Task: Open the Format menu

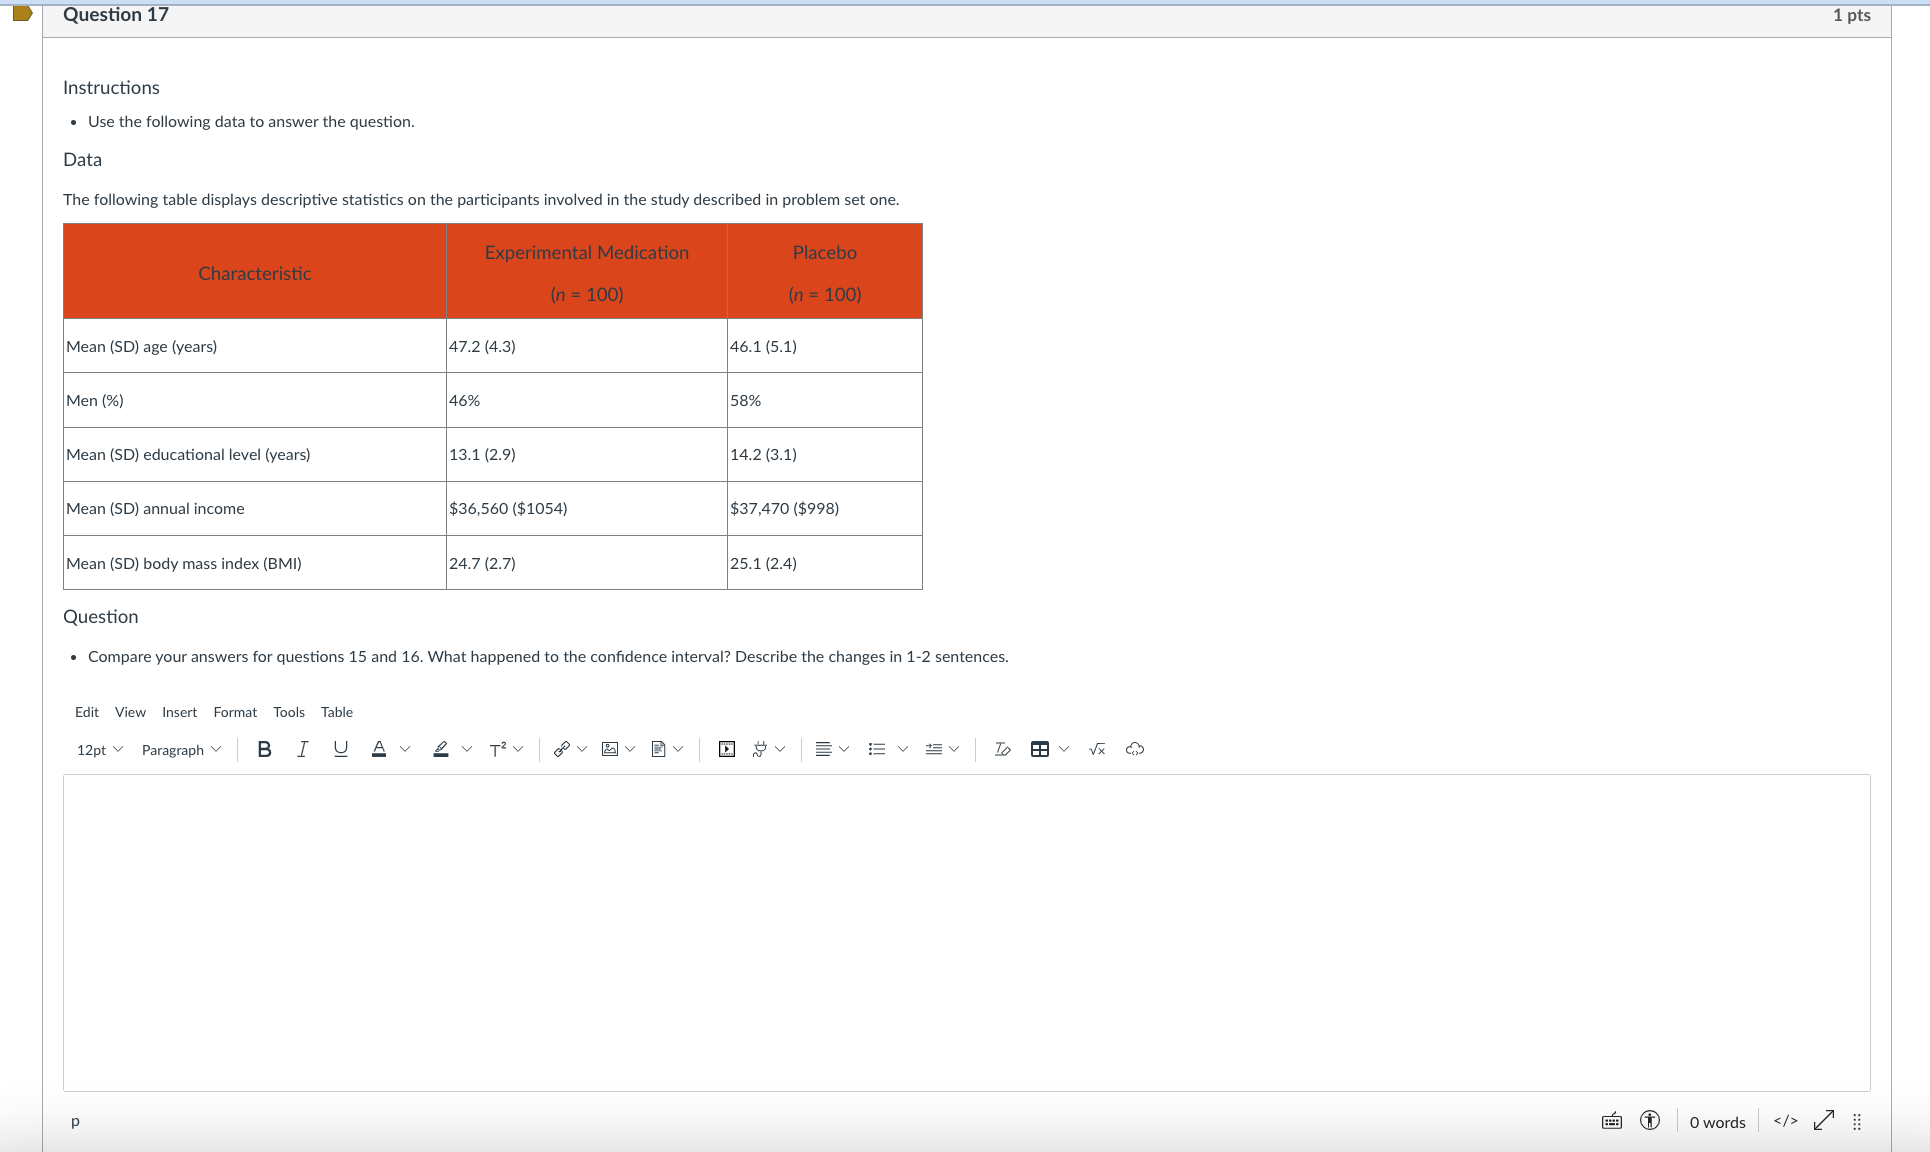Action: pyautogui.click(x=235, y=712)
